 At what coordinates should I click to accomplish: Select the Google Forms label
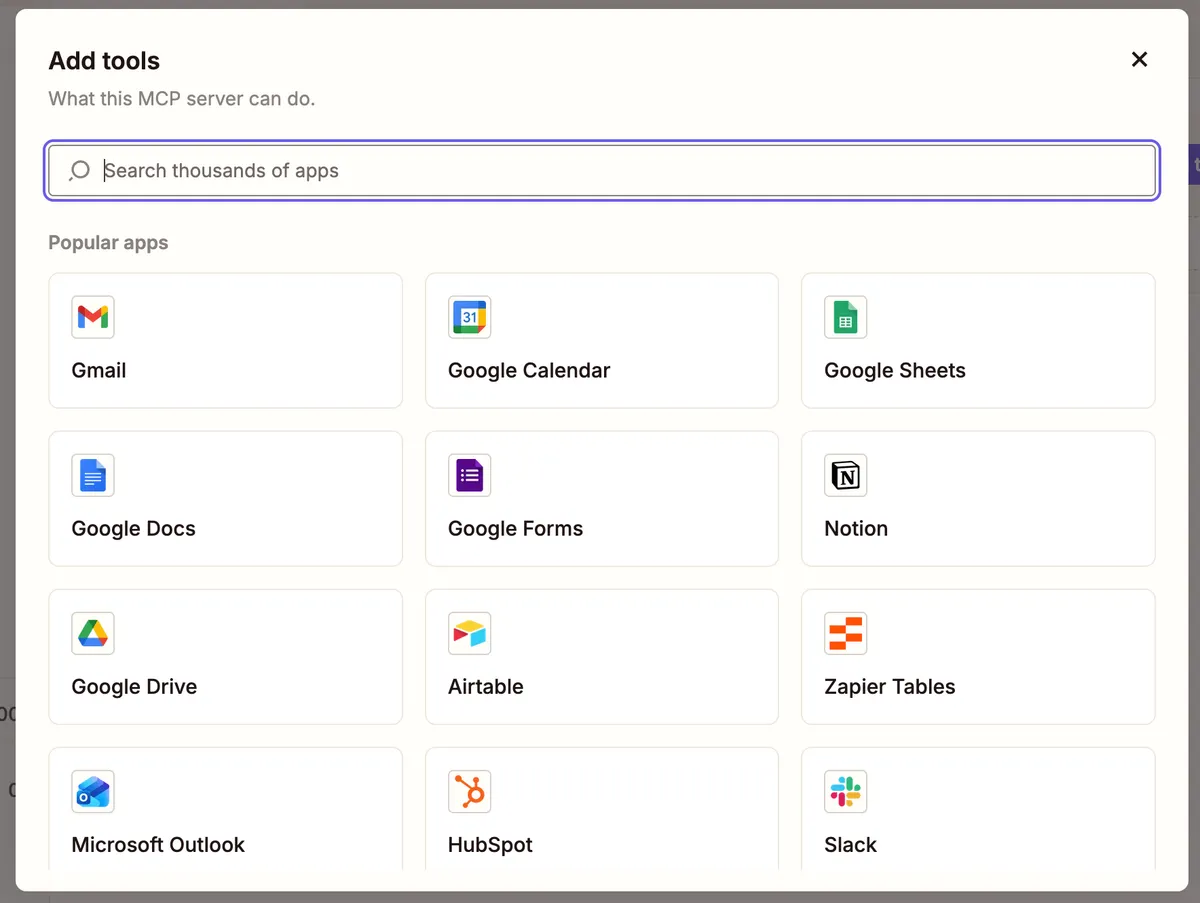tap(516, 528)
